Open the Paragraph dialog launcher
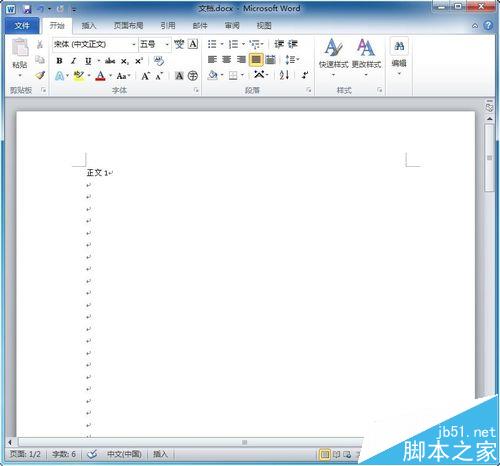This screenshot has height=466, width=500. (x=309, y=90)
